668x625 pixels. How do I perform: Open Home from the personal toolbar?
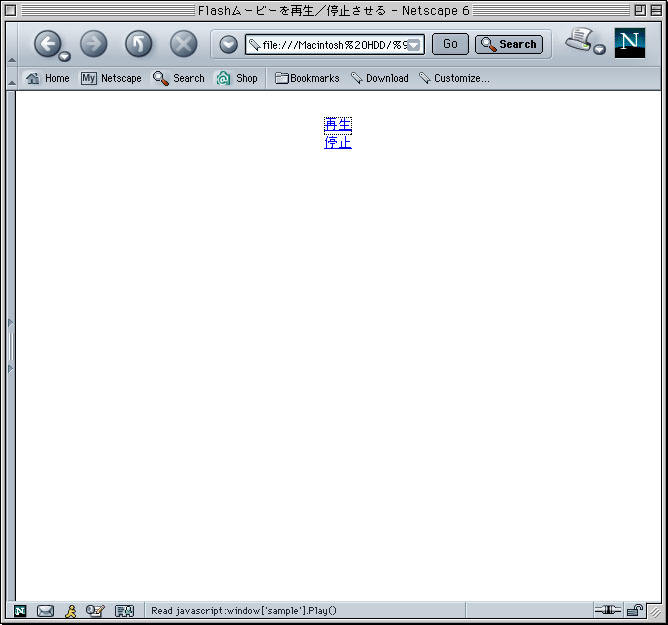pos(48,78)
